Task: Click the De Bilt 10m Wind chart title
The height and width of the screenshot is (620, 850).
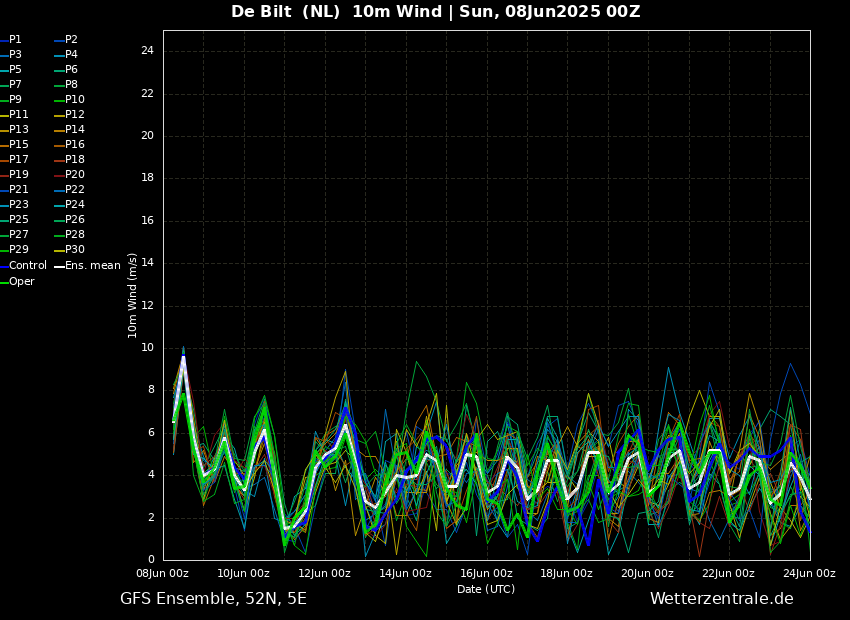Action: [x=435, y=12]
